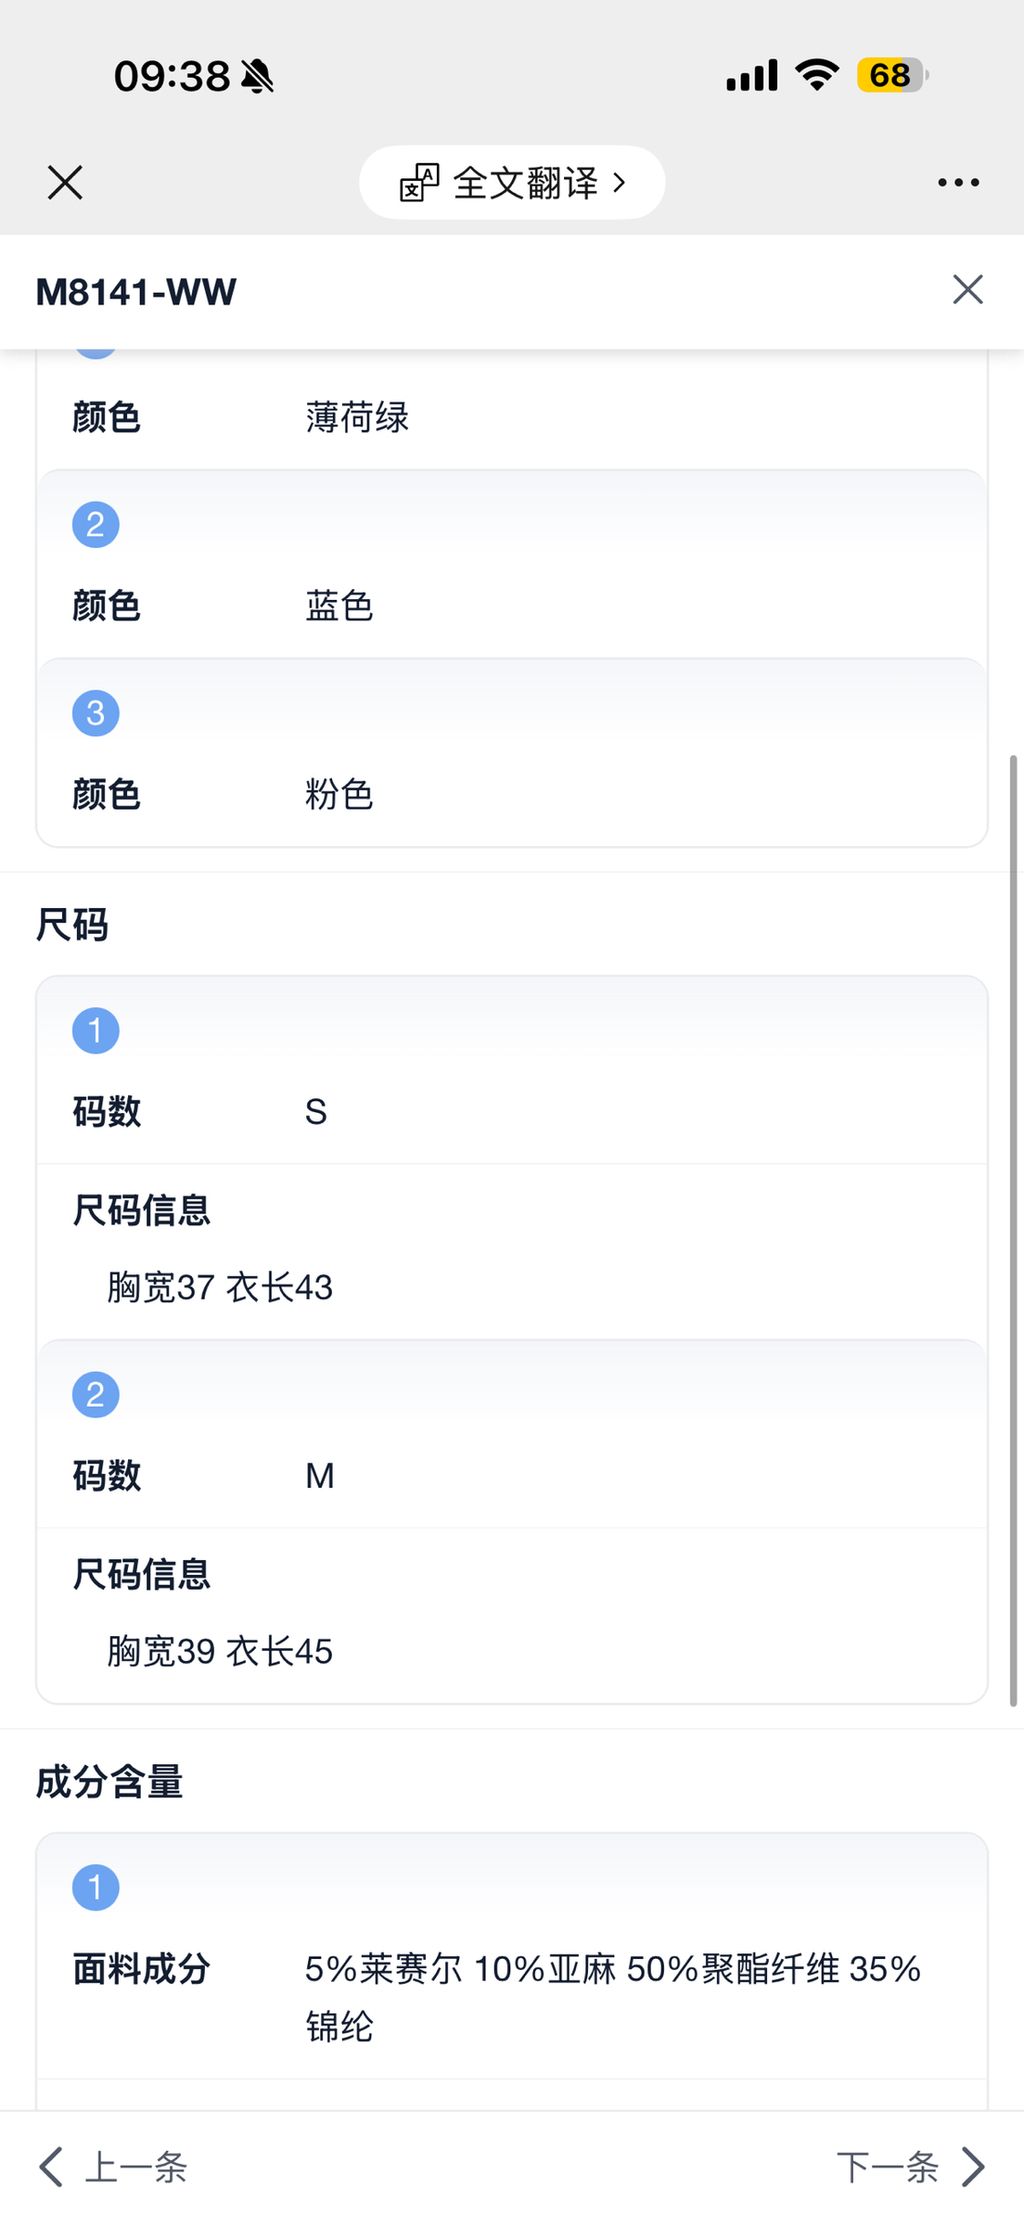The image size is (1024, 2226).
Task: Select size entry 2 badge for M
Action: pos(96,1395)
